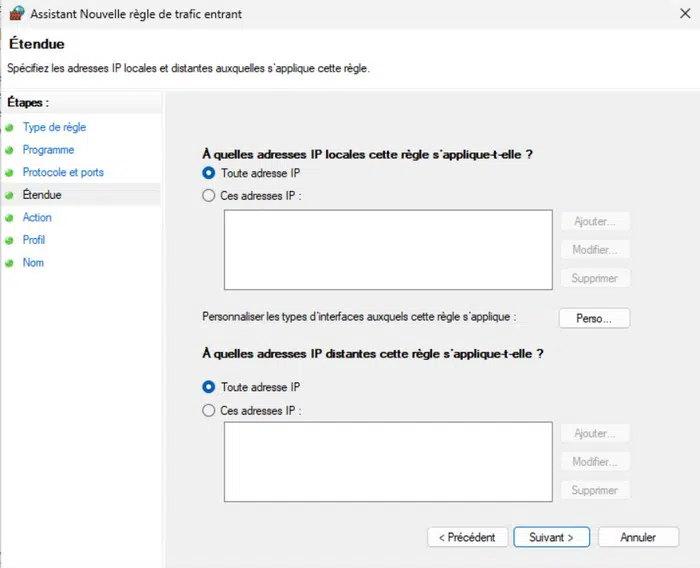Click the Précédent button
Viewport: 700px width, 568px height.
467,537
